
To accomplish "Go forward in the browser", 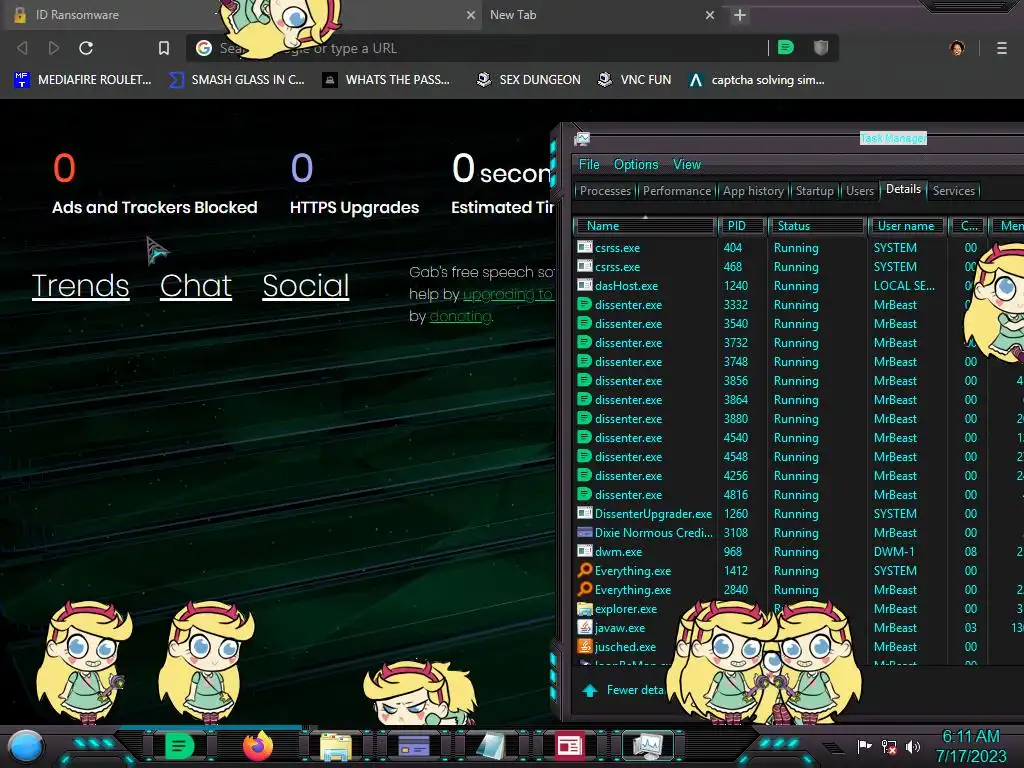I will 54,48.
